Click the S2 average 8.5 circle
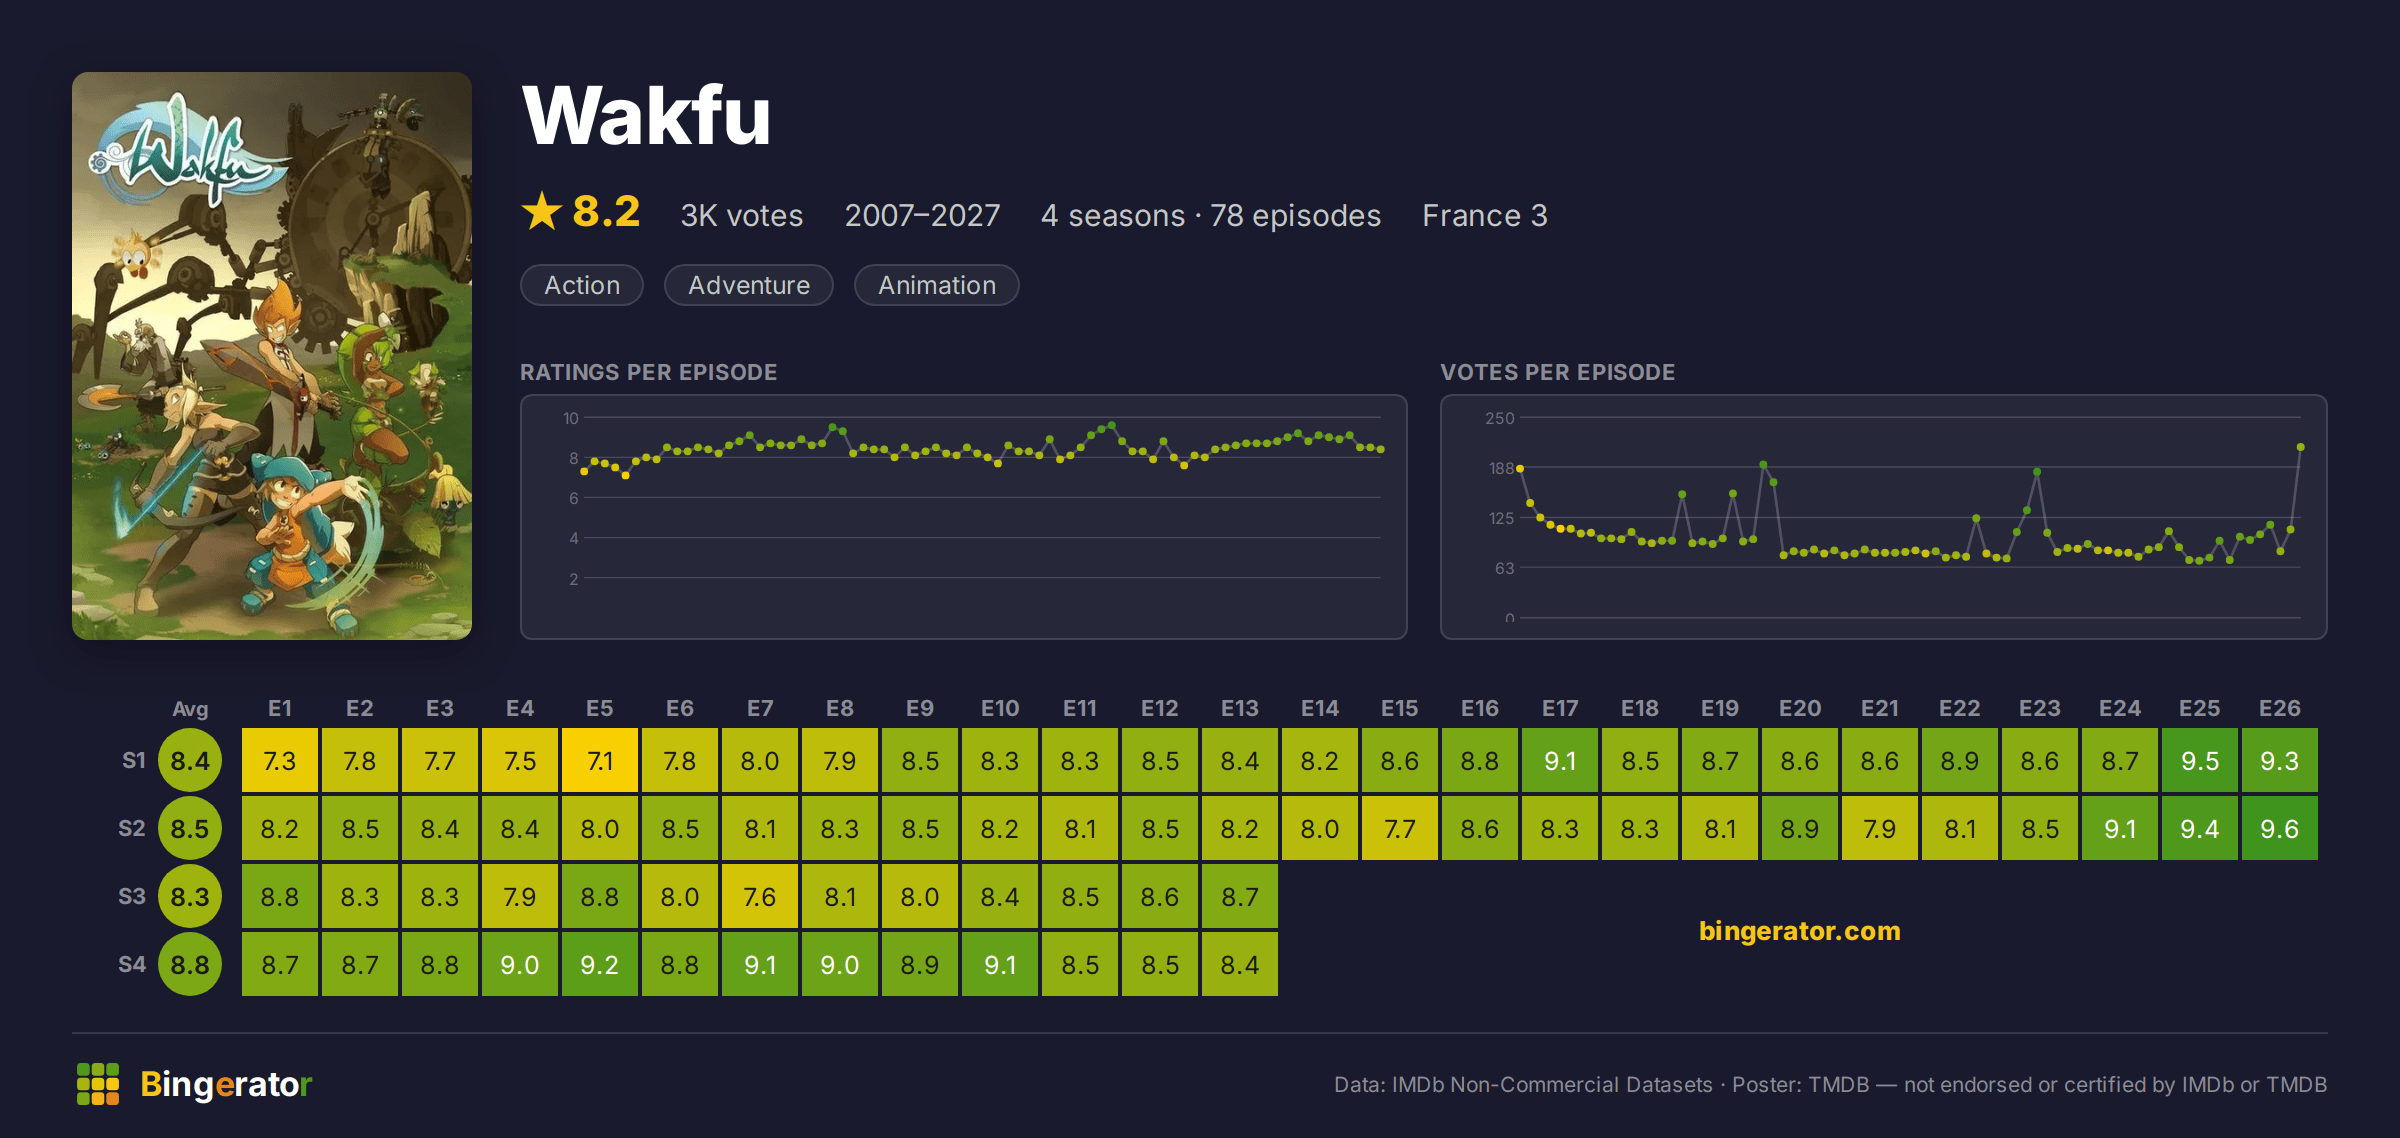The width and height of the screenshot is (2400, 1138). coord(190,829)
